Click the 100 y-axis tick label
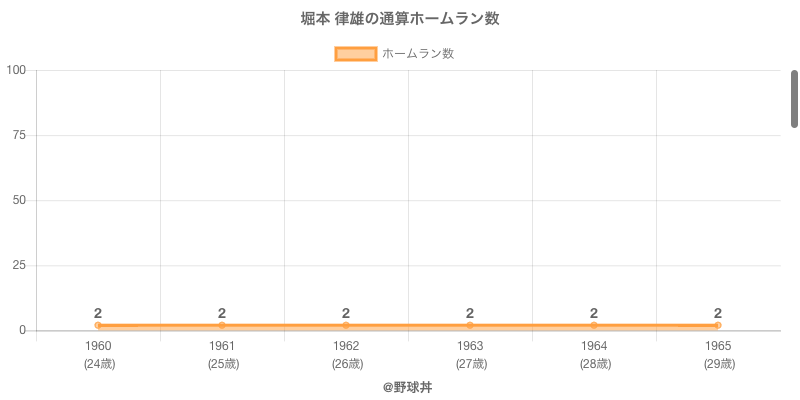800x400 pixels. (x=16, y=70)
